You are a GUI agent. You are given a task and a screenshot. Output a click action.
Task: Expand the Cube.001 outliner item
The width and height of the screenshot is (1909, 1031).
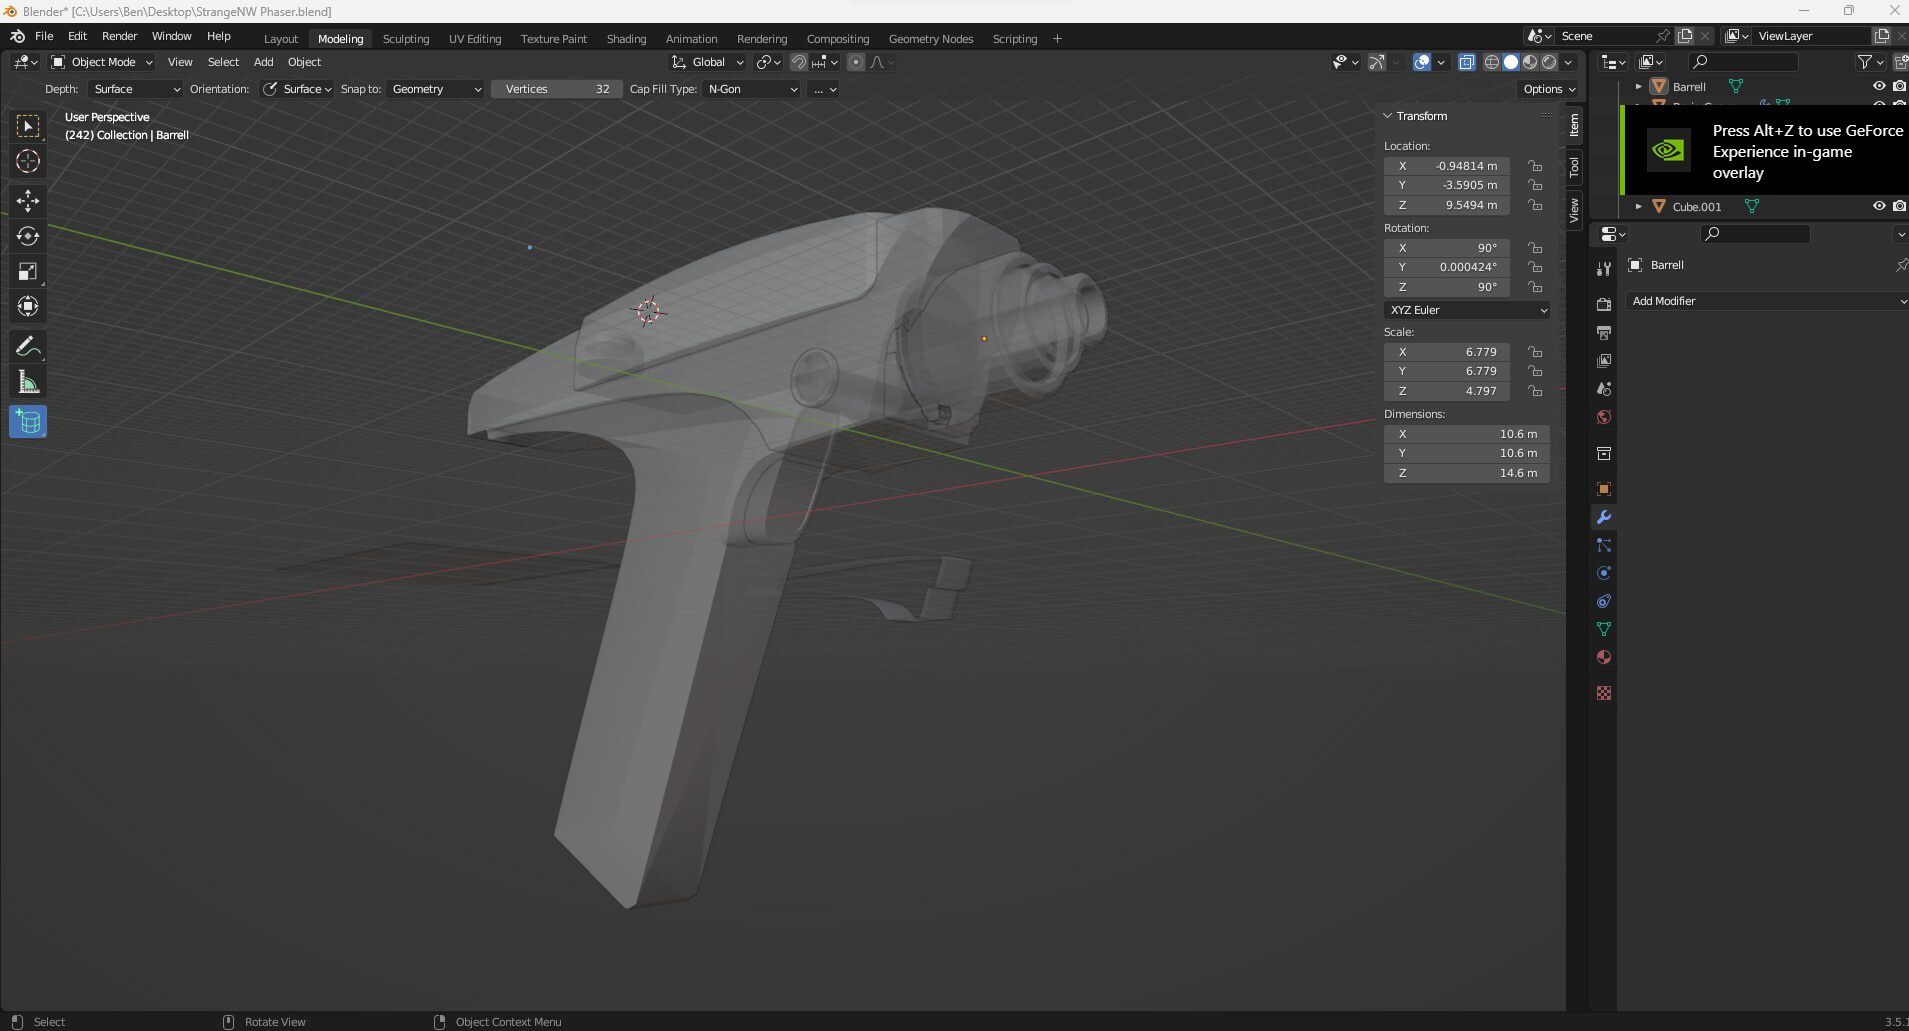coord(1638,207)
